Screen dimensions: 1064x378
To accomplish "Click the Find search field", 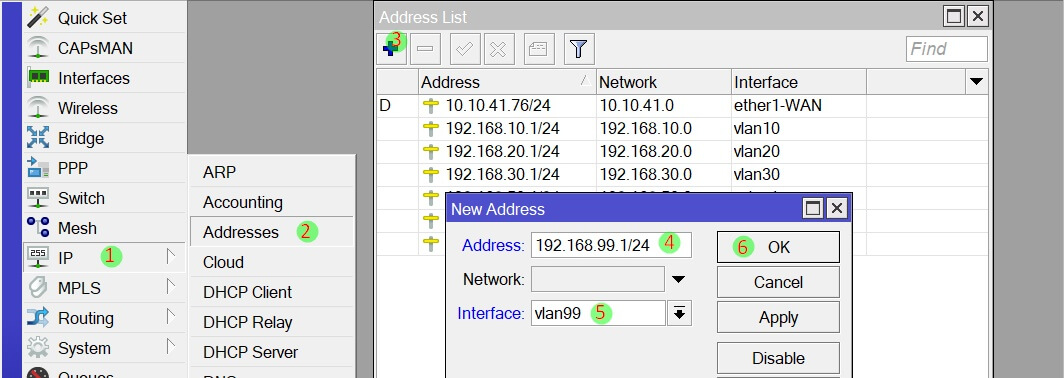I will point(947,49).
